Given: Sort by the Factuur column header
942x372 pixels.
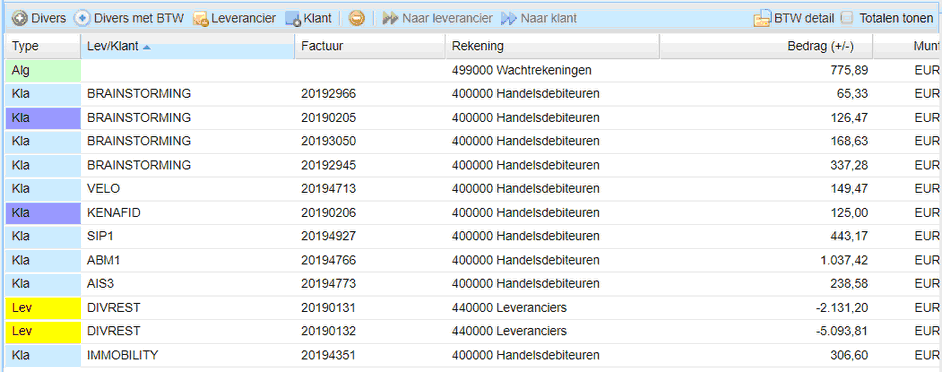Looking at the screenshot, I should (x=370, y=46).
